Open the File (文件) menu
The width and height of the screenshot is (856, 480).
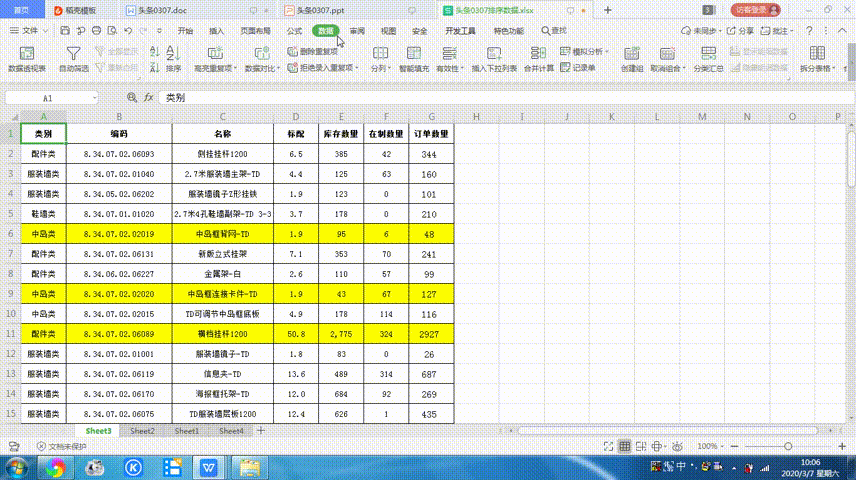28,31
